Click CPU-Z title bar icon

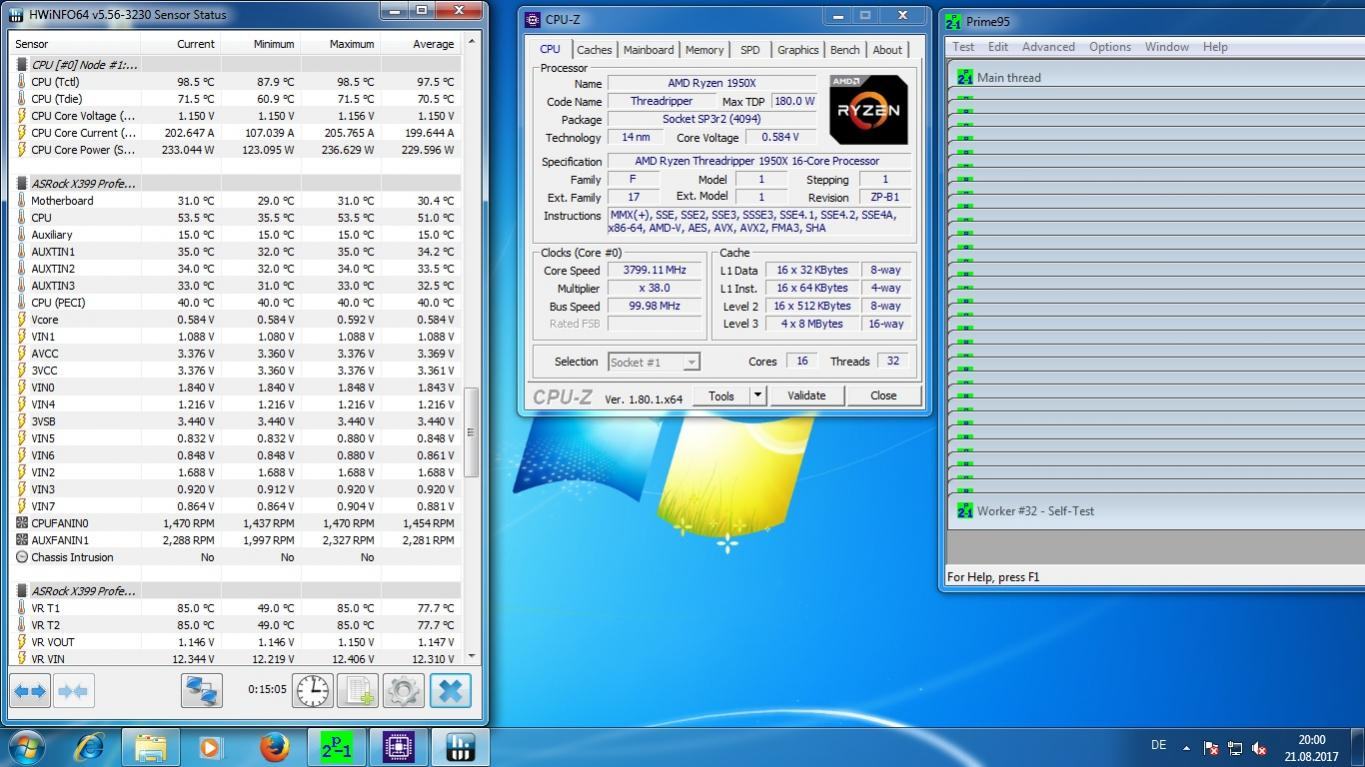tap(533, 20)
